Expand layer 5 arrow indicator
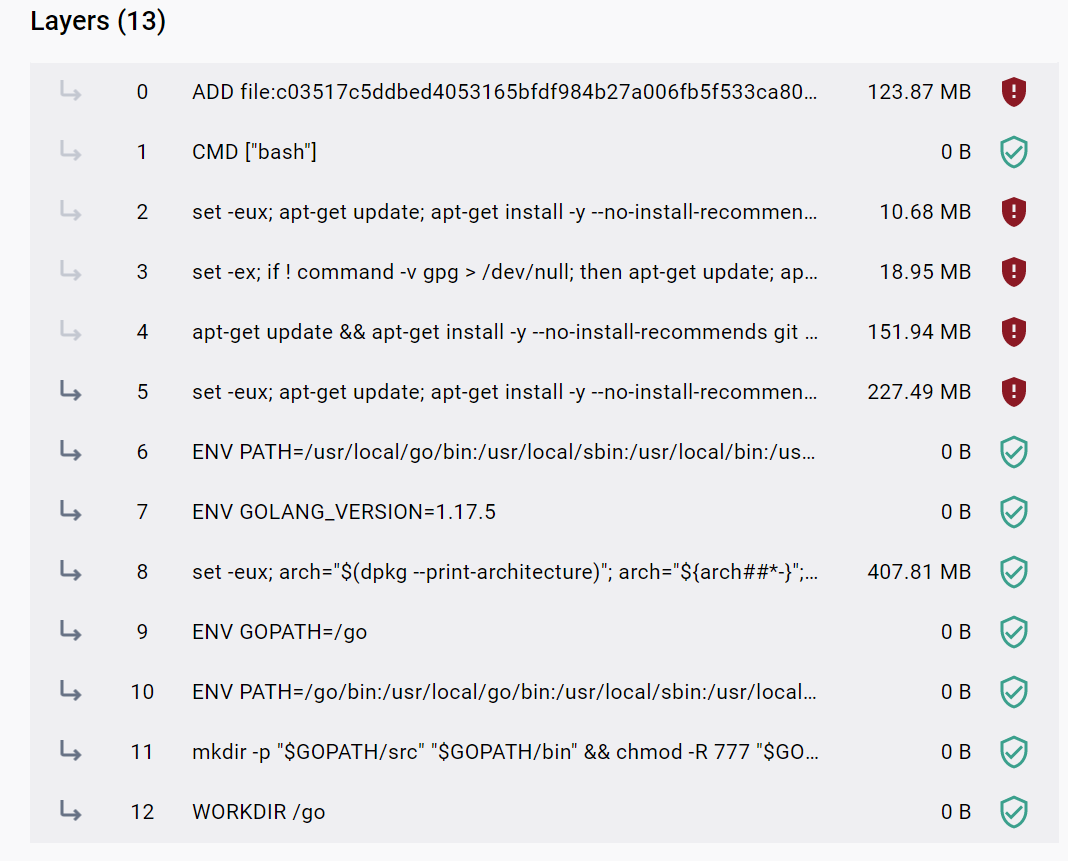The width and height of the screenshot is (1068, 861). [x=70, y=390]
